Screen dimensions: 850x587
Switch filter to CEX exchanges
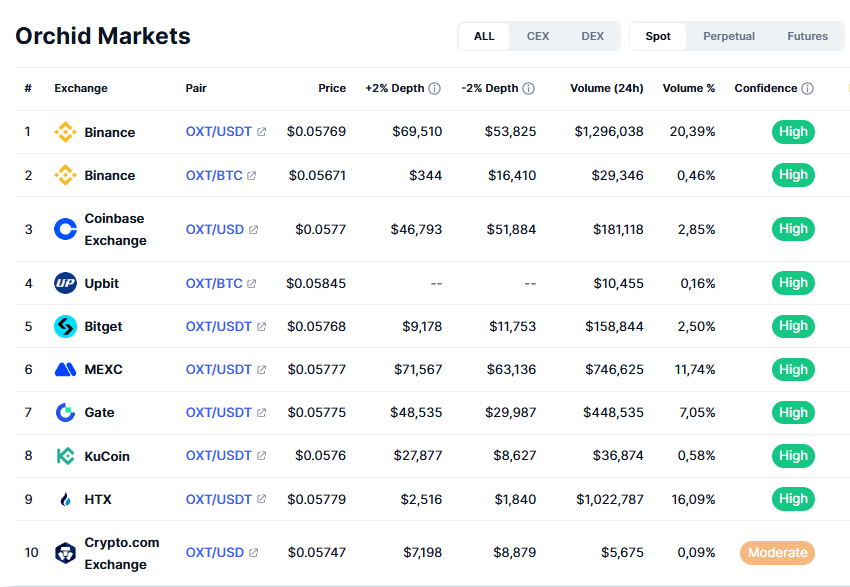click(538, 36)
